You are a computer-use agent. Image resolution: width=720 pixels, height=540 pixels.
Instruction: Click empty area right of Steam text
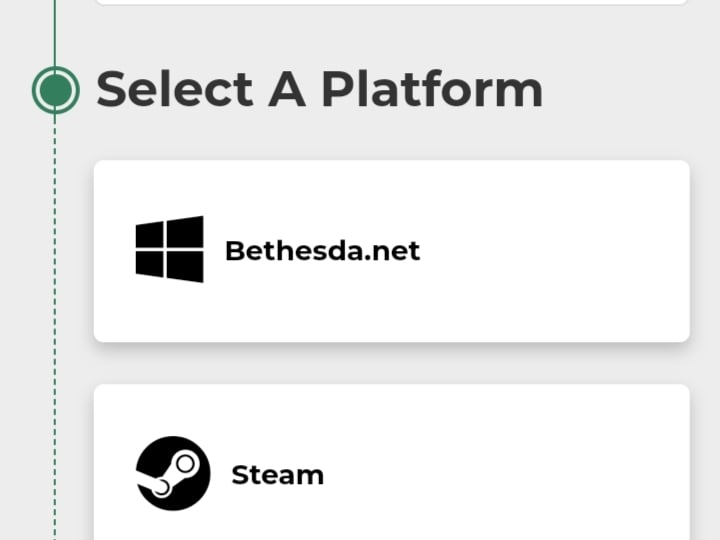pos(505,475)
